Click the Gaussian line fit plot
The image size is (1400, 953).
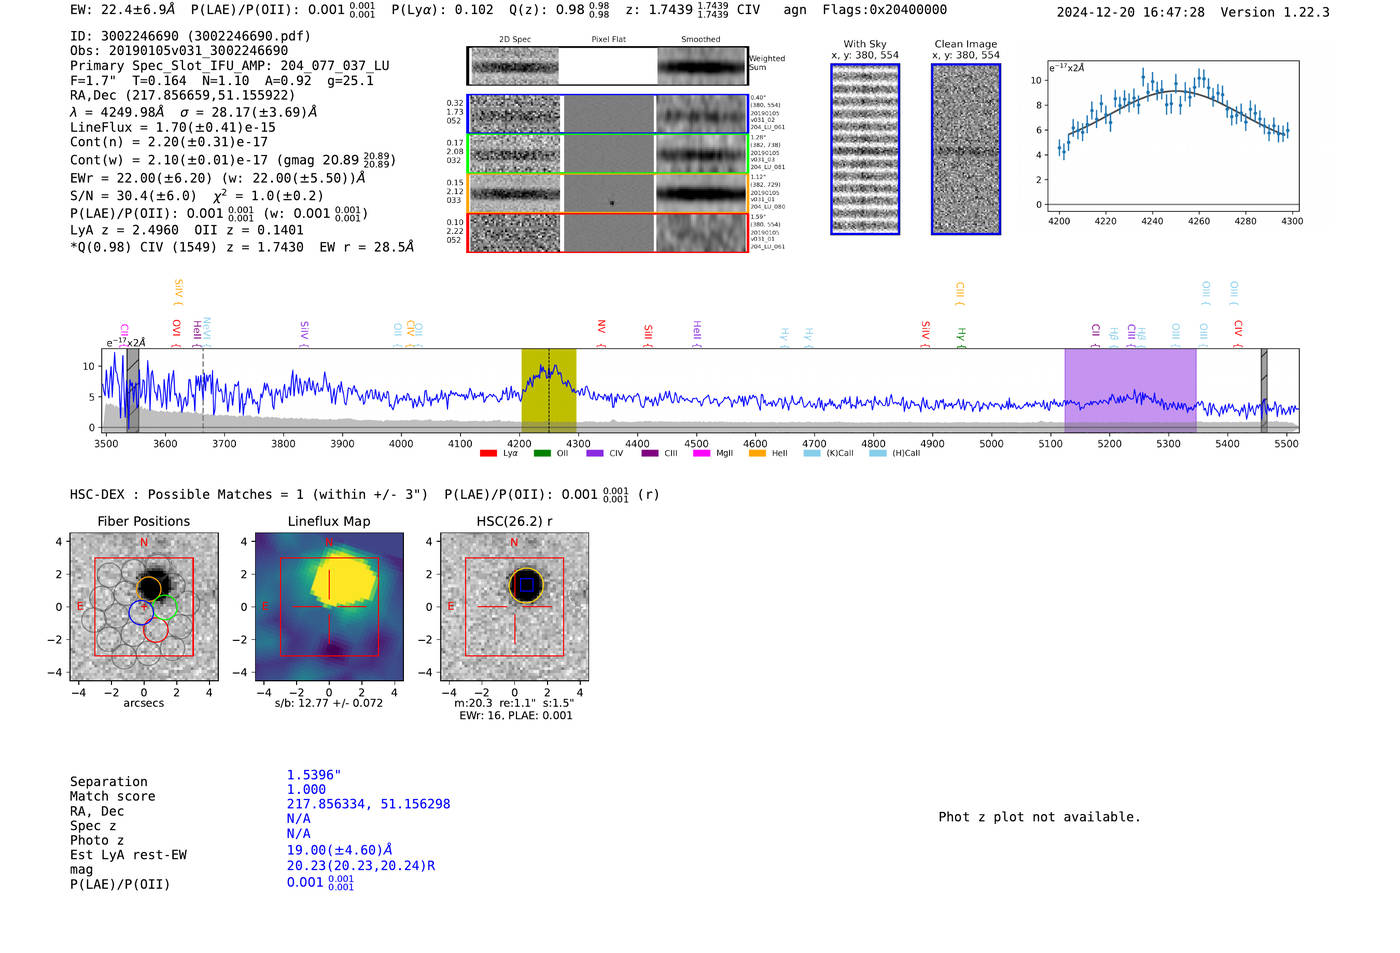click(x=1172, y=135)
